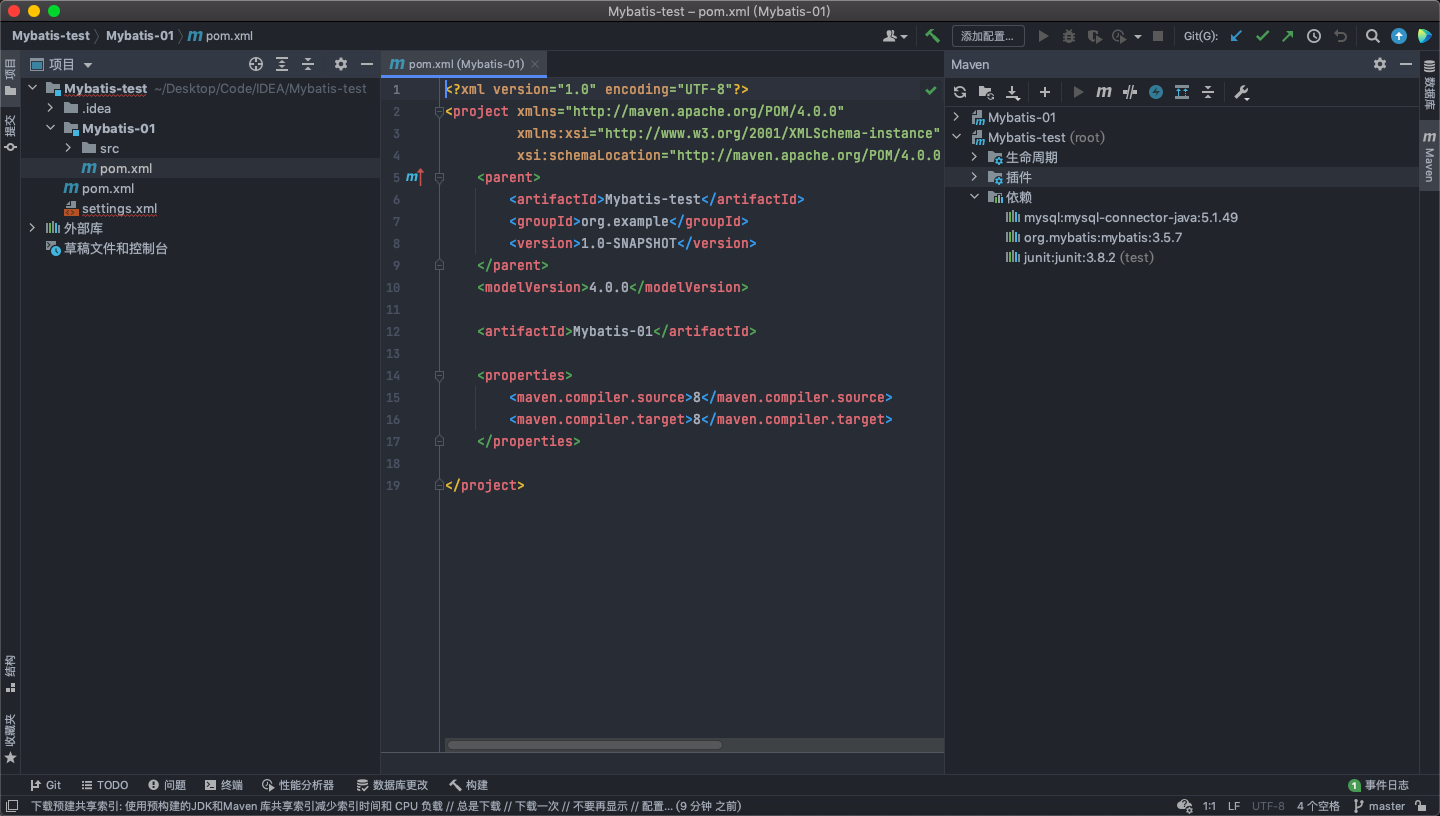Image resolution: width=1440 pixels, height=816 pixels.
Task: Click the Git Rollback undo icon
Action: point(1340,36)
